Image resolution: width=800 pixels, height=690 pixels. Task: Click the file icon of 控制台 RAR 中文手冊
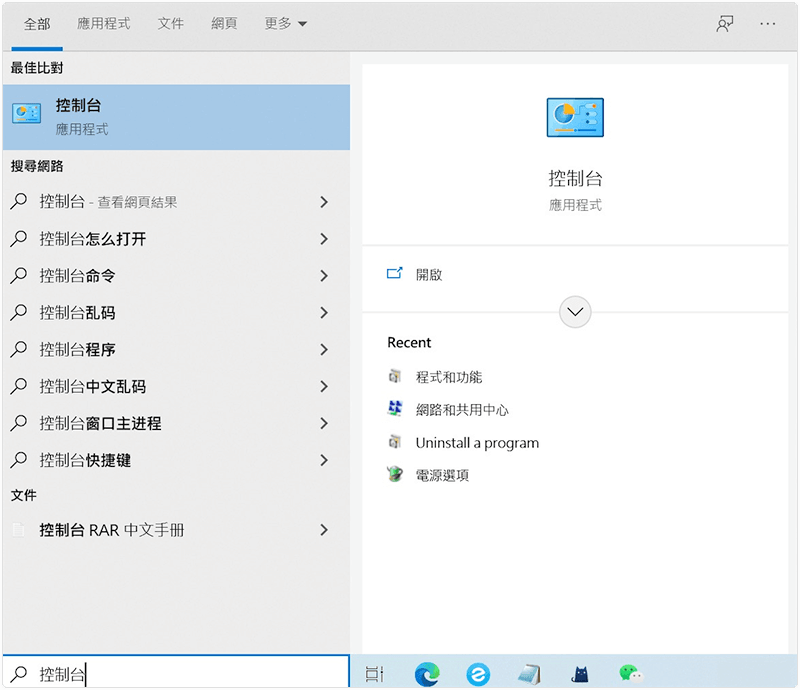pyautogui.click(x=18, y=530)
